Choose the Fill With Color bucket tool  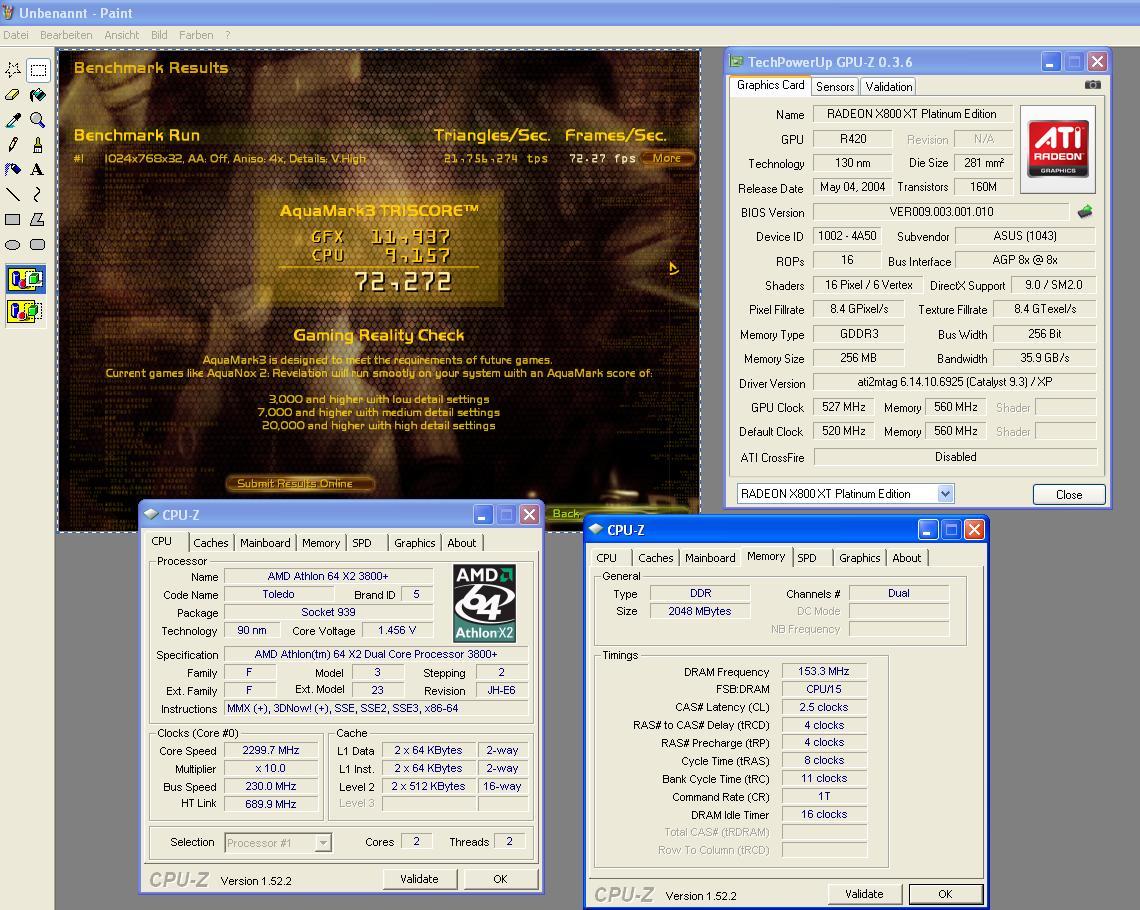click(38, 94)
